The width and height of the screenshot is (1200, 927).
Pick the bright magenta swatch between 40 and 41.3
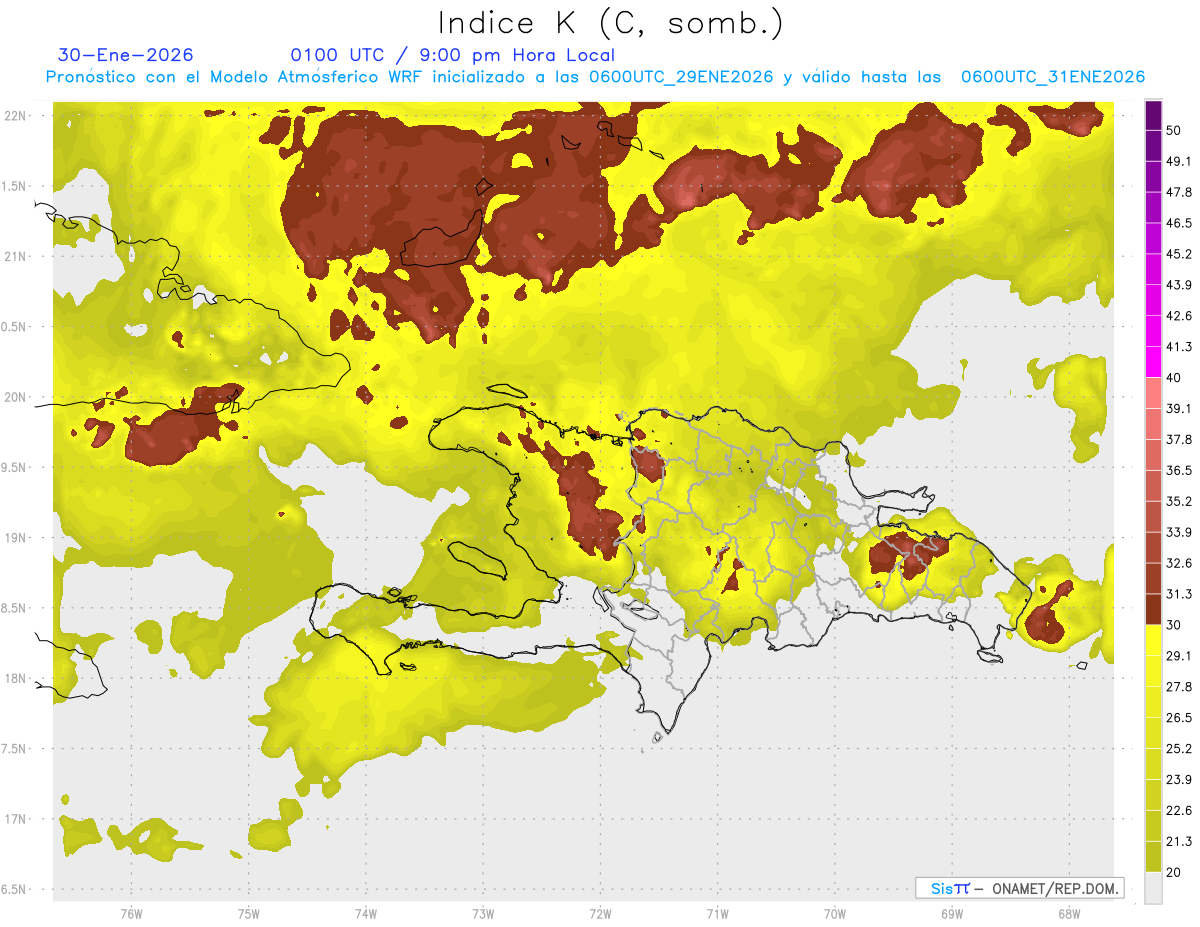coord(1153,362)
